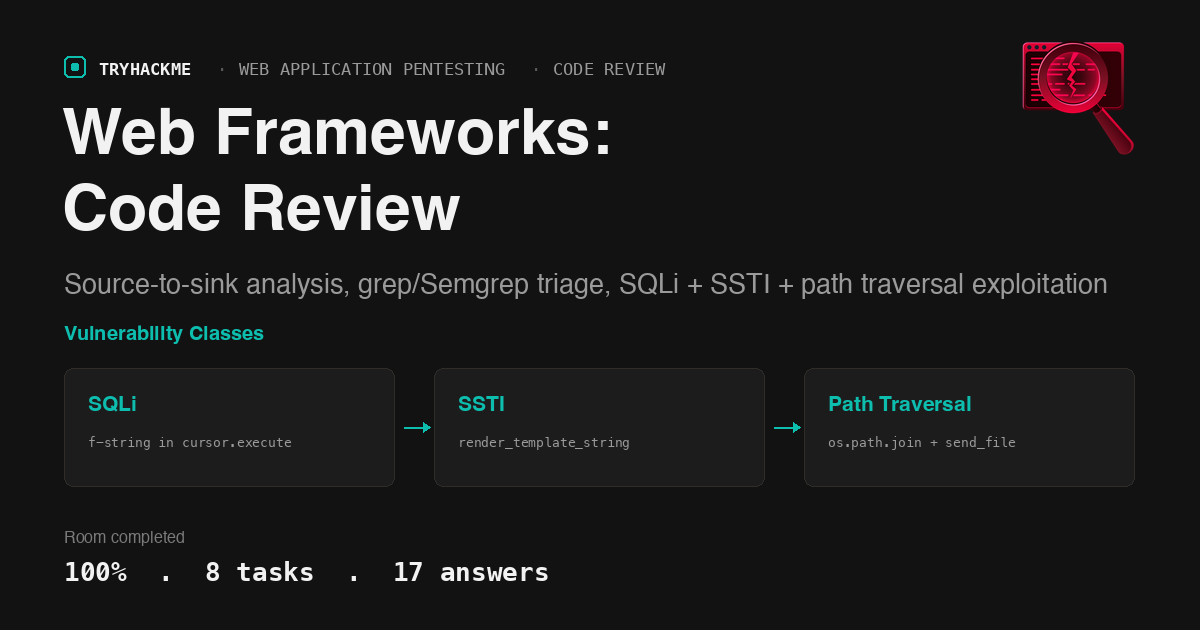
Task: Click the Vulnerability Classes heading
Action: pyautogui.click(x=164, y=333)
